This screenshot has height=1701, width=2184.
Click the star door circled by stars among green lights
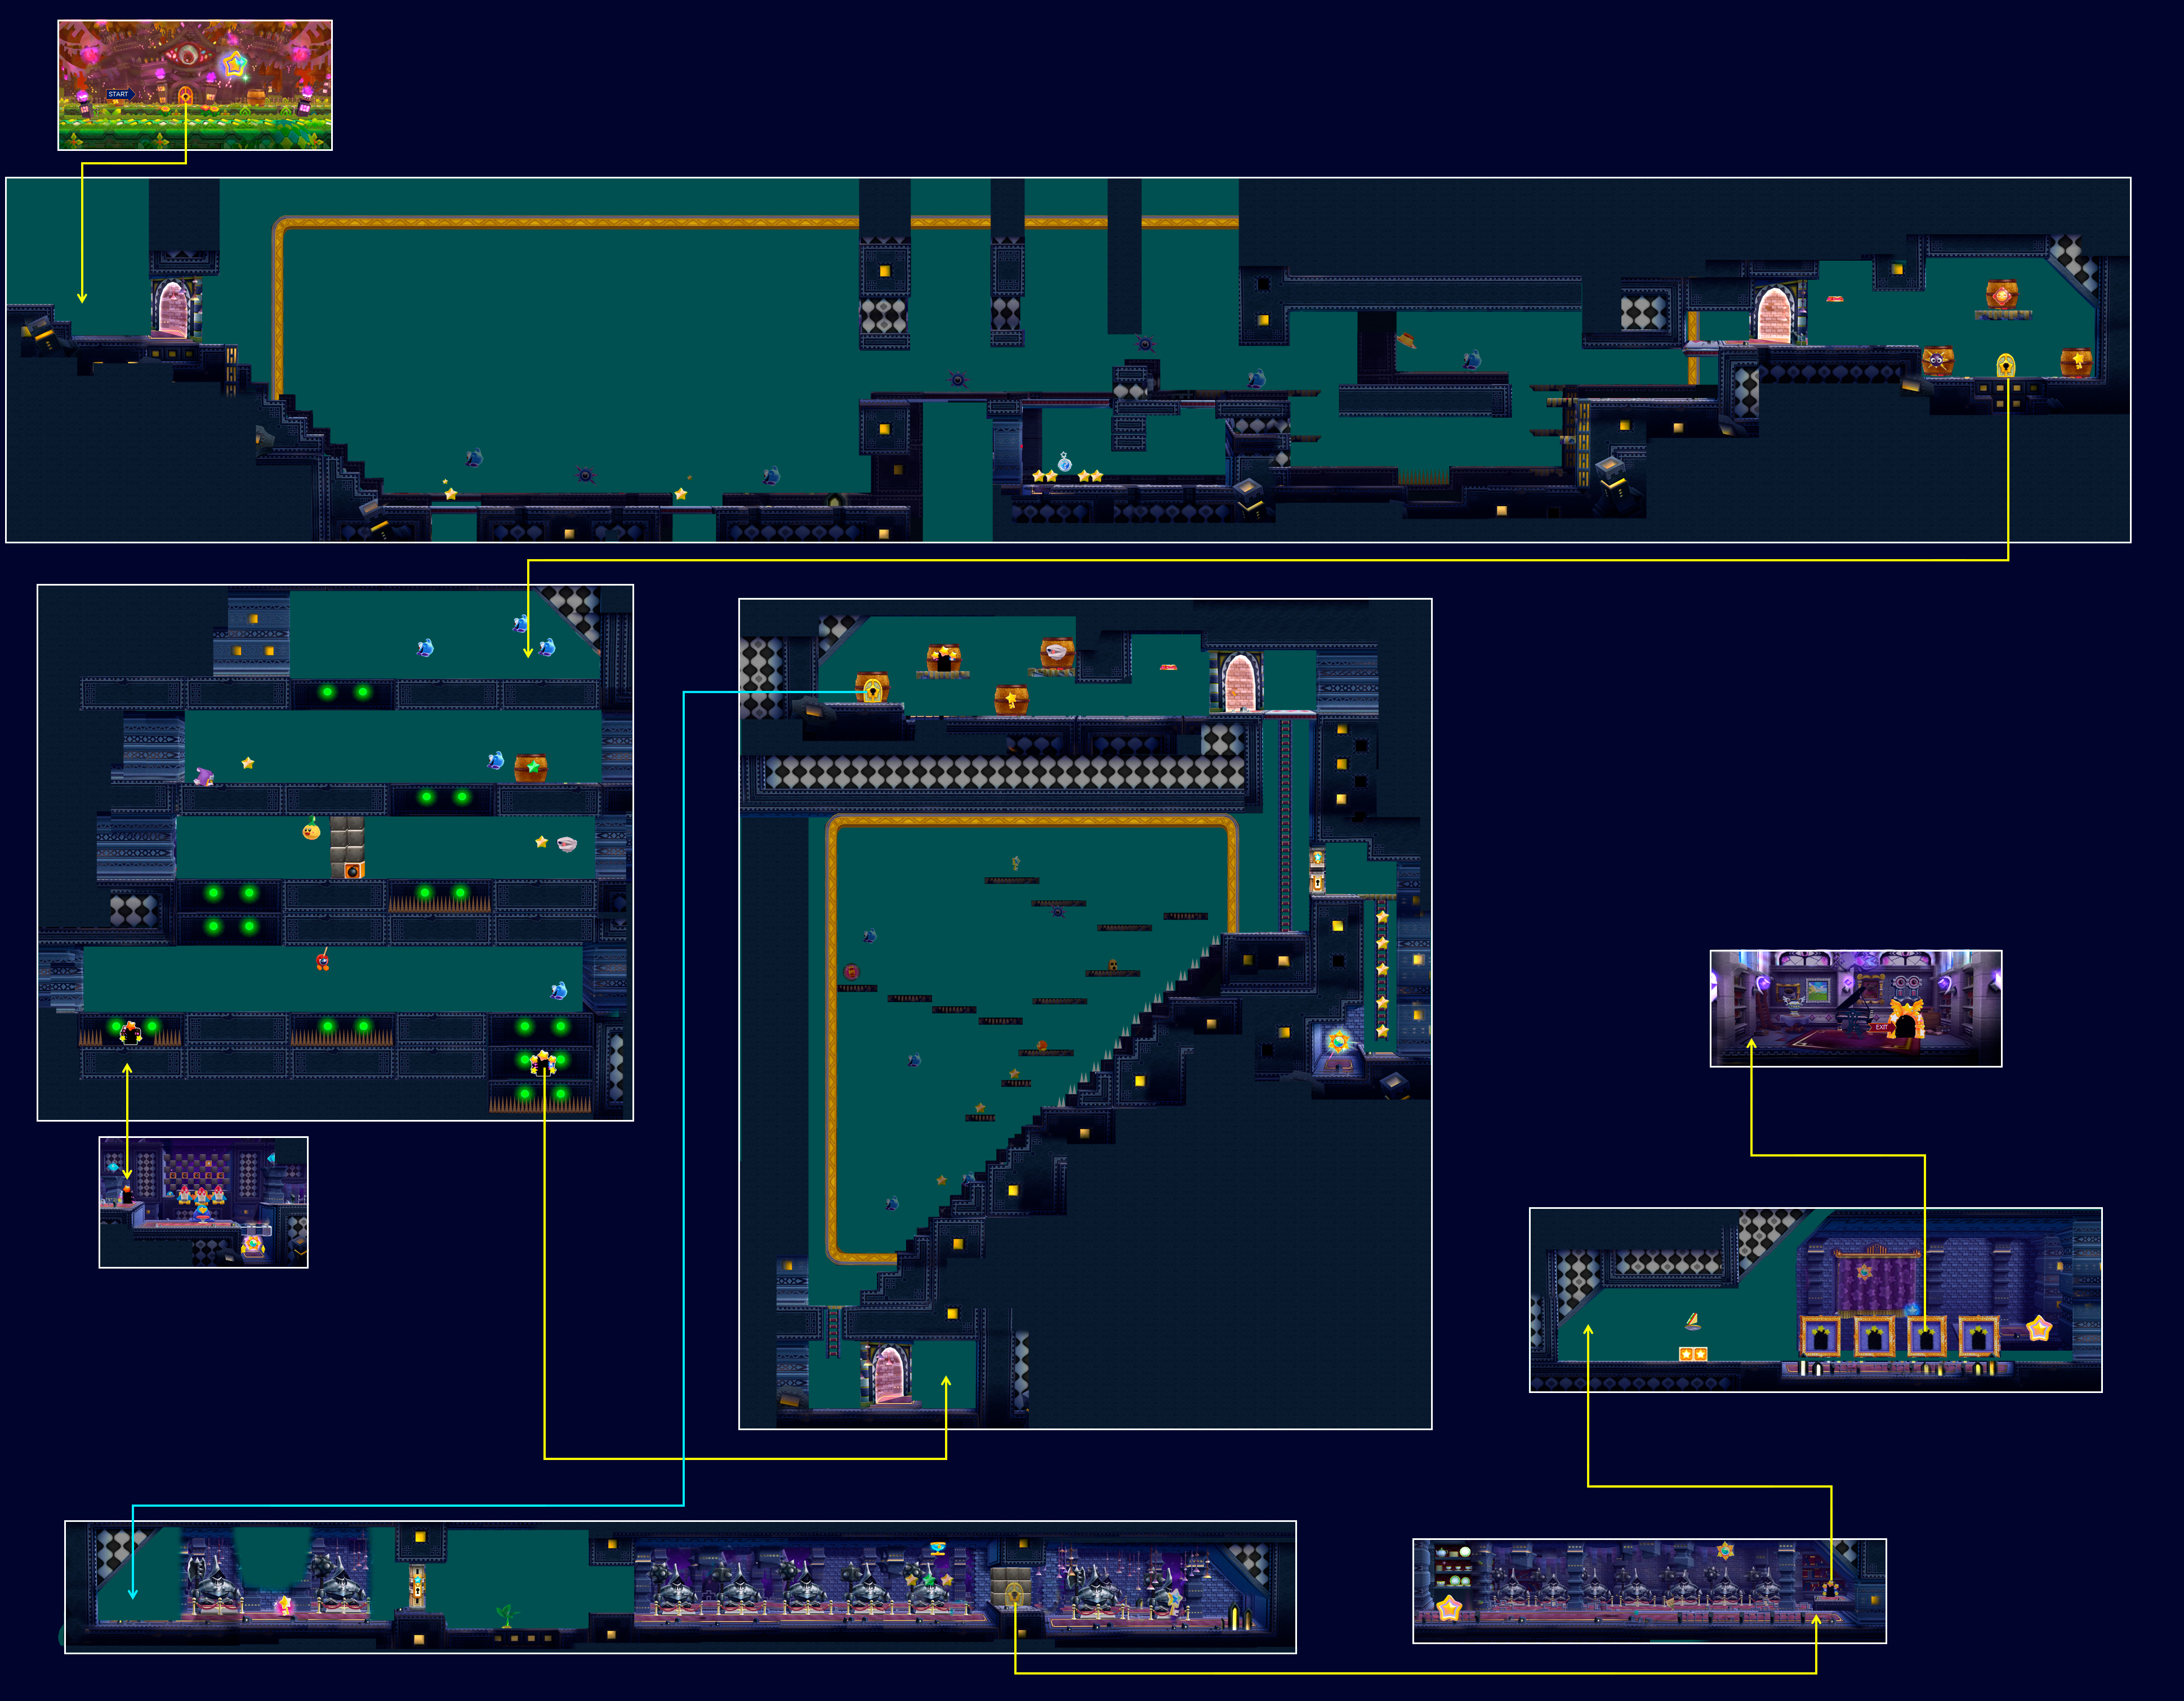[x=542, y=1062]
